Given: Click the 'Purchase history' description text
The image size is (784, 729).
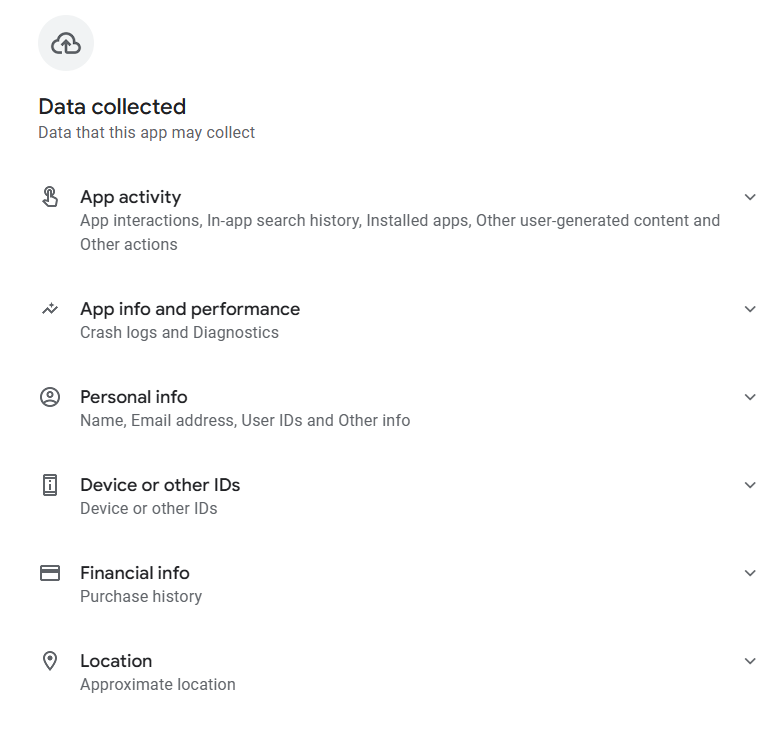Looking at the screenshot, I should coord(141,596).
